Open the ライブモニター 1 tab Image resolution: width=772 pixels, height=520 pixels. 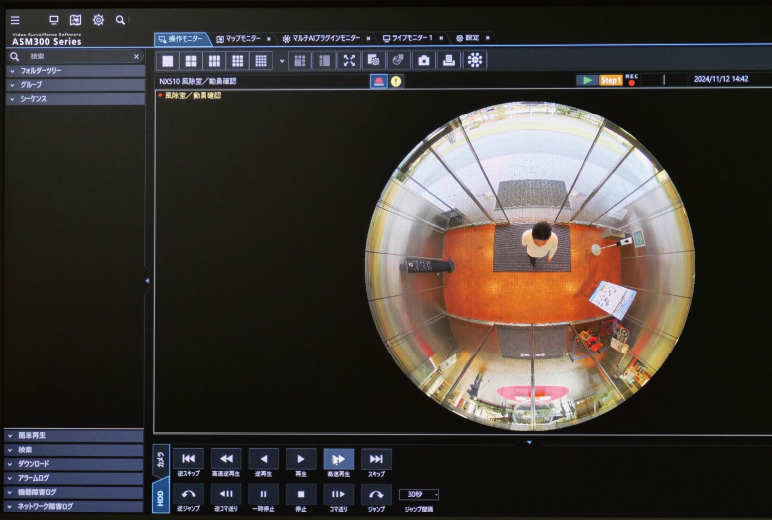[412, 38]
